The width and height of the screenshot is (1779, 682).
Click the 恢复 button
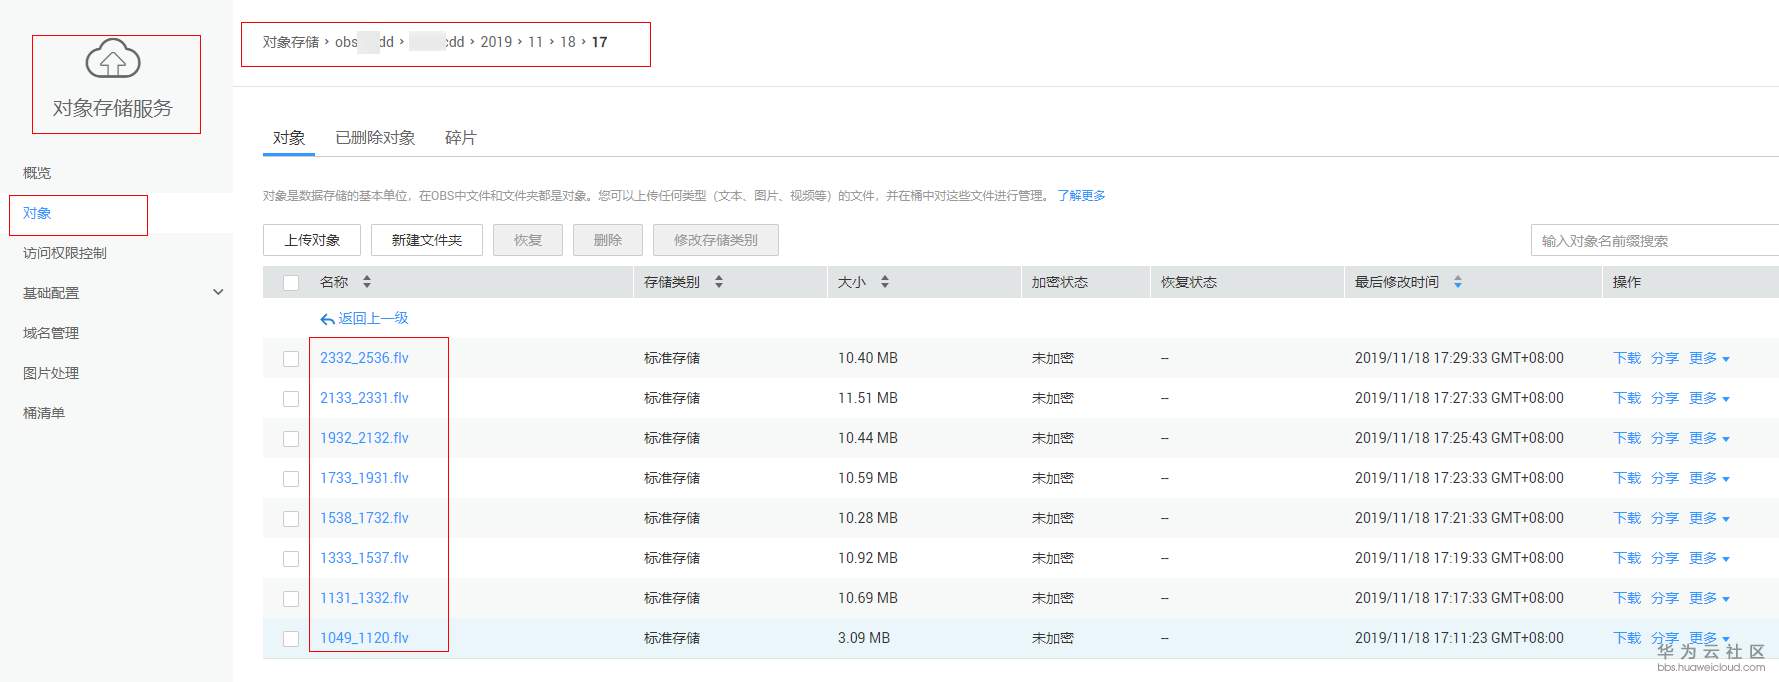tap(528, 240)
